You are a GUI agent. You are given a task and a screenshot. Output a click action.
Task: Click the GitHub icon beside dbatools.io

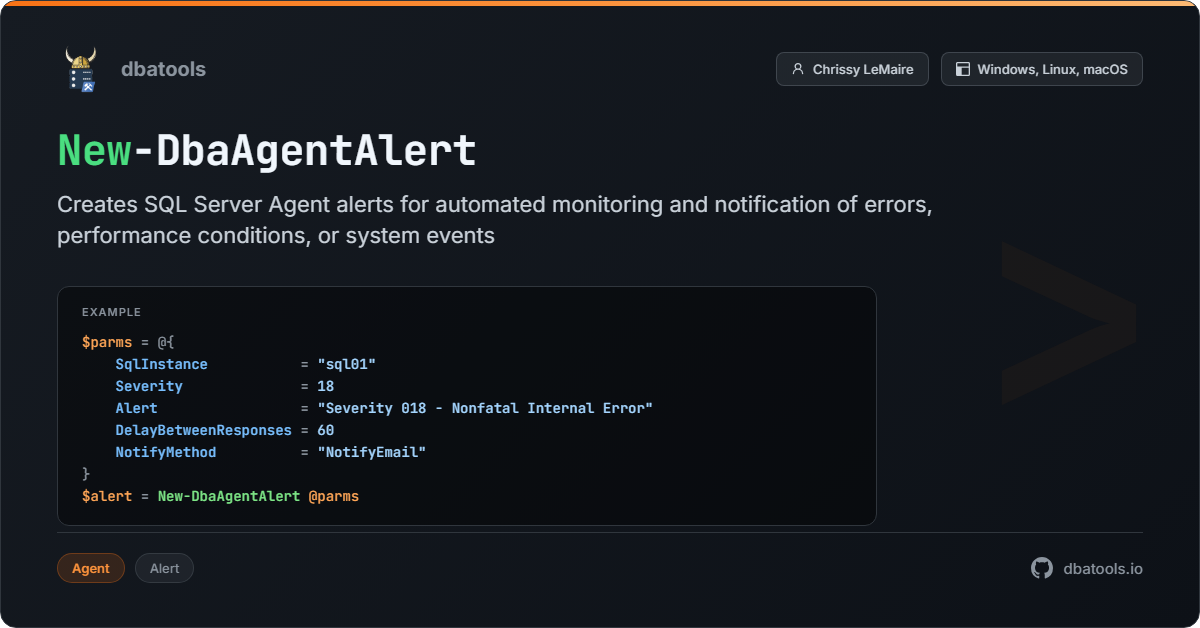point(1042,568)
